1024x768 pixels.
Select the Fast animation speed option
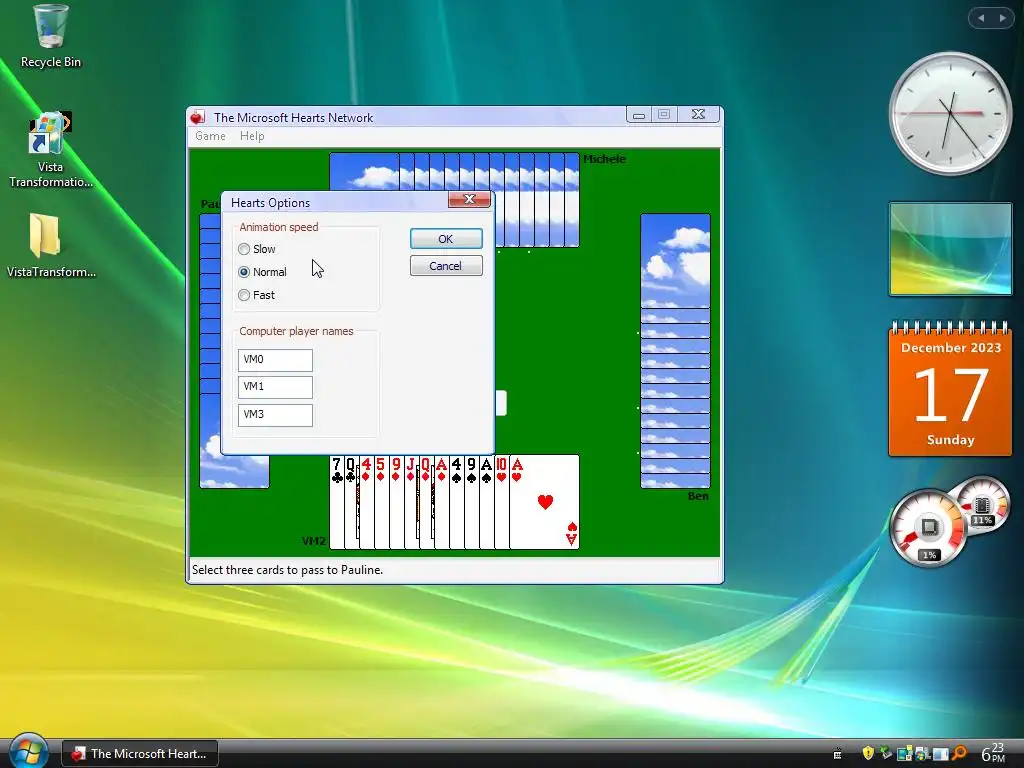coord(257,295)
